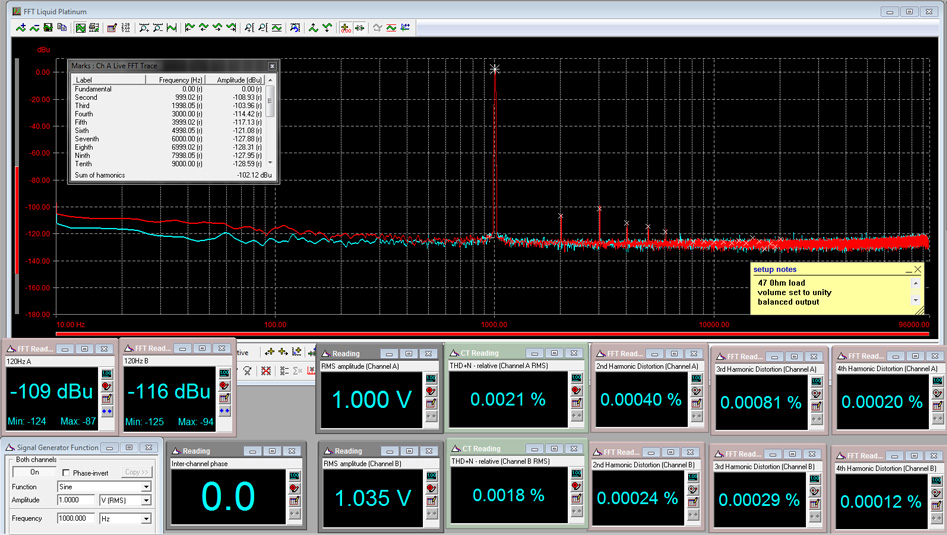Click the Frequency (Hz) column header in Marks
The height and width of the screenshot is (535, 947).
point(175,80)
